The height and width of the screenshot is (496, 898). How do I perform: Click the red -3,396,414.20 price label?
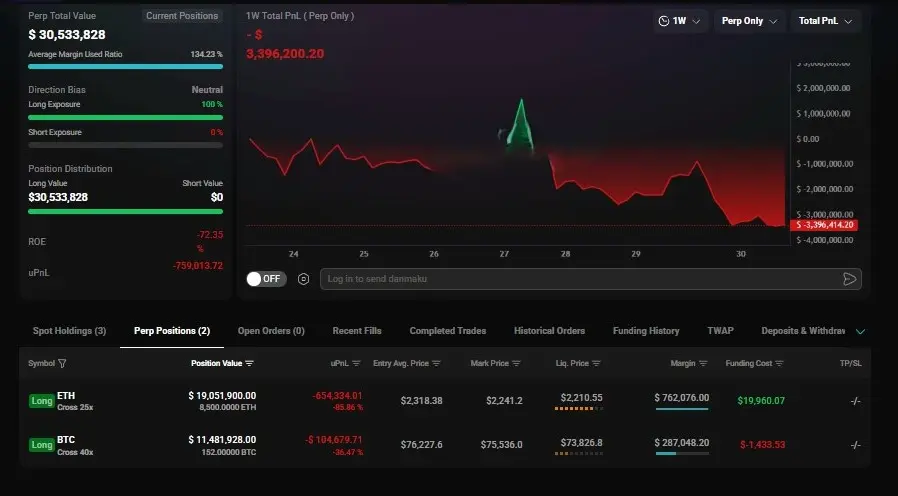(x=824, y=225)
